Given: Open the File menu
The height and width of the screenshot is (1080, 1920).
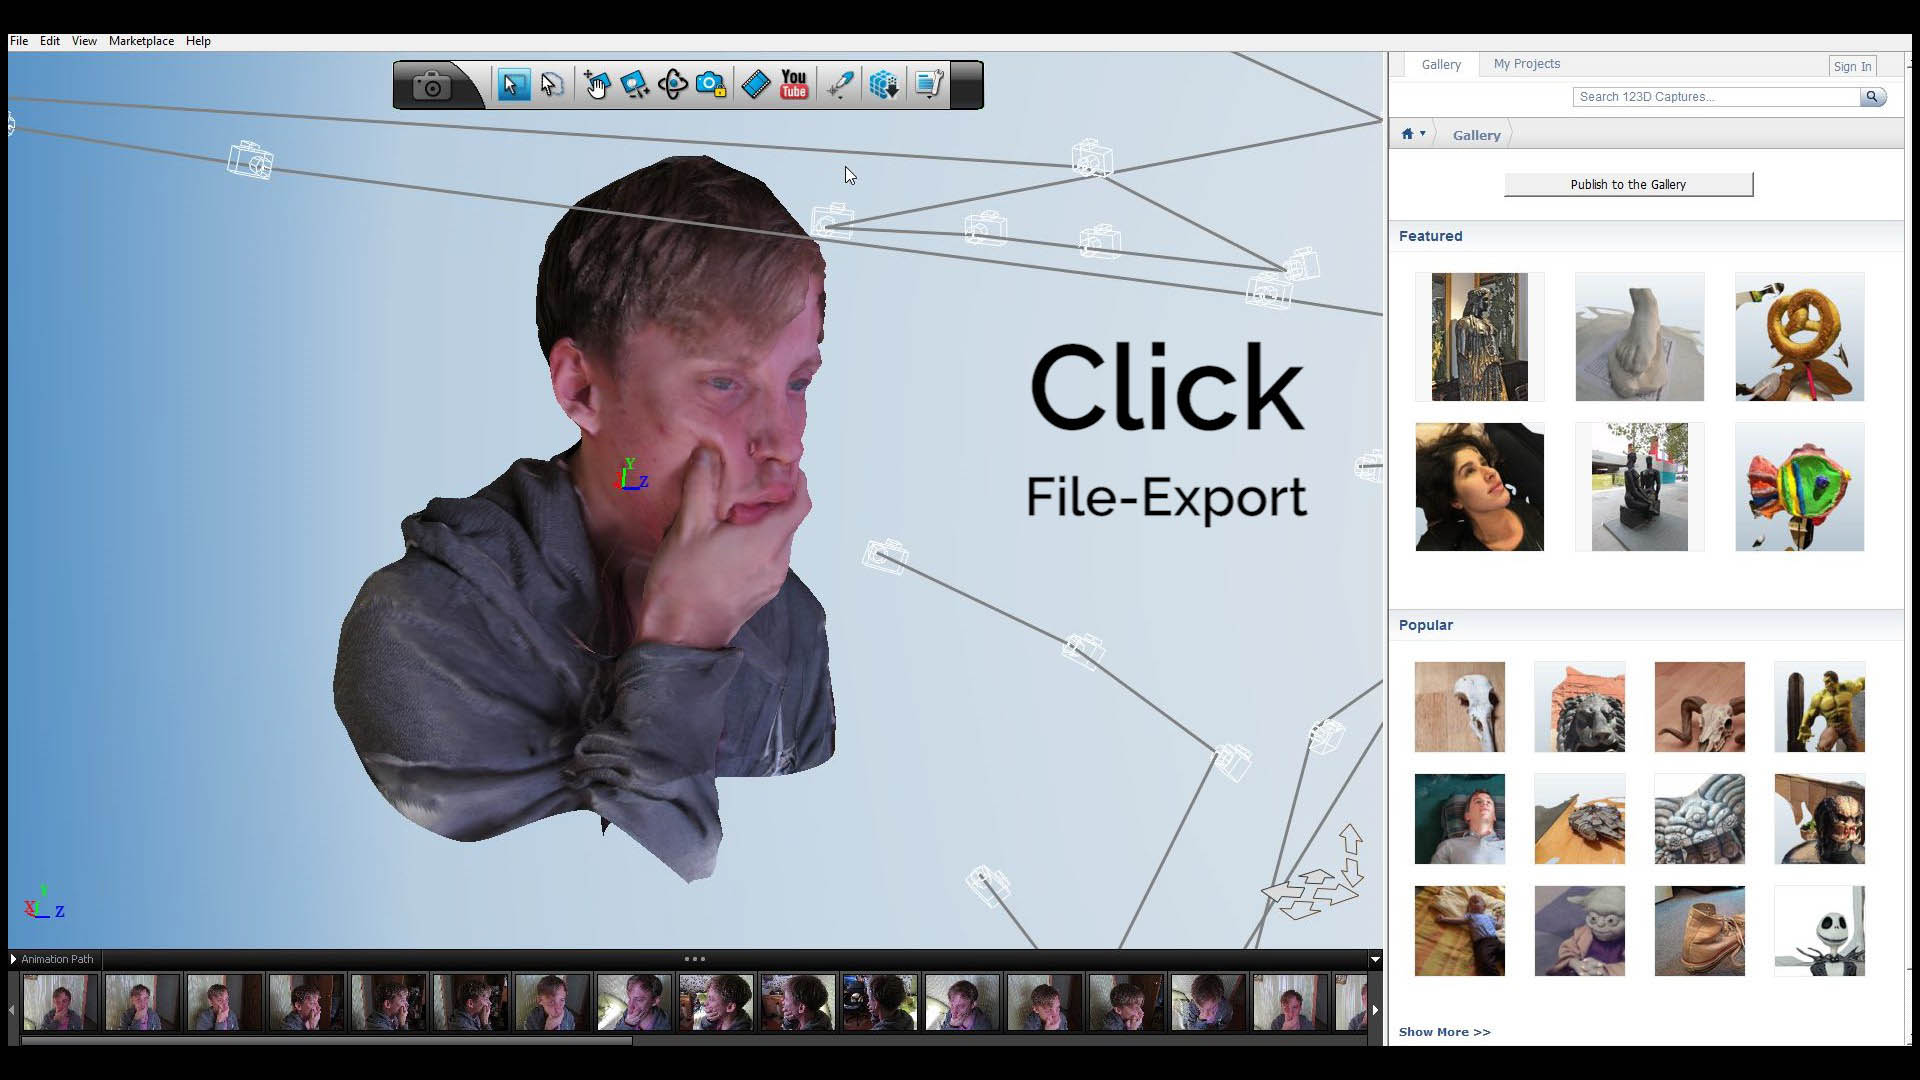Looking at the screenshot, I should pyautogui.click(x=19, y=41).
